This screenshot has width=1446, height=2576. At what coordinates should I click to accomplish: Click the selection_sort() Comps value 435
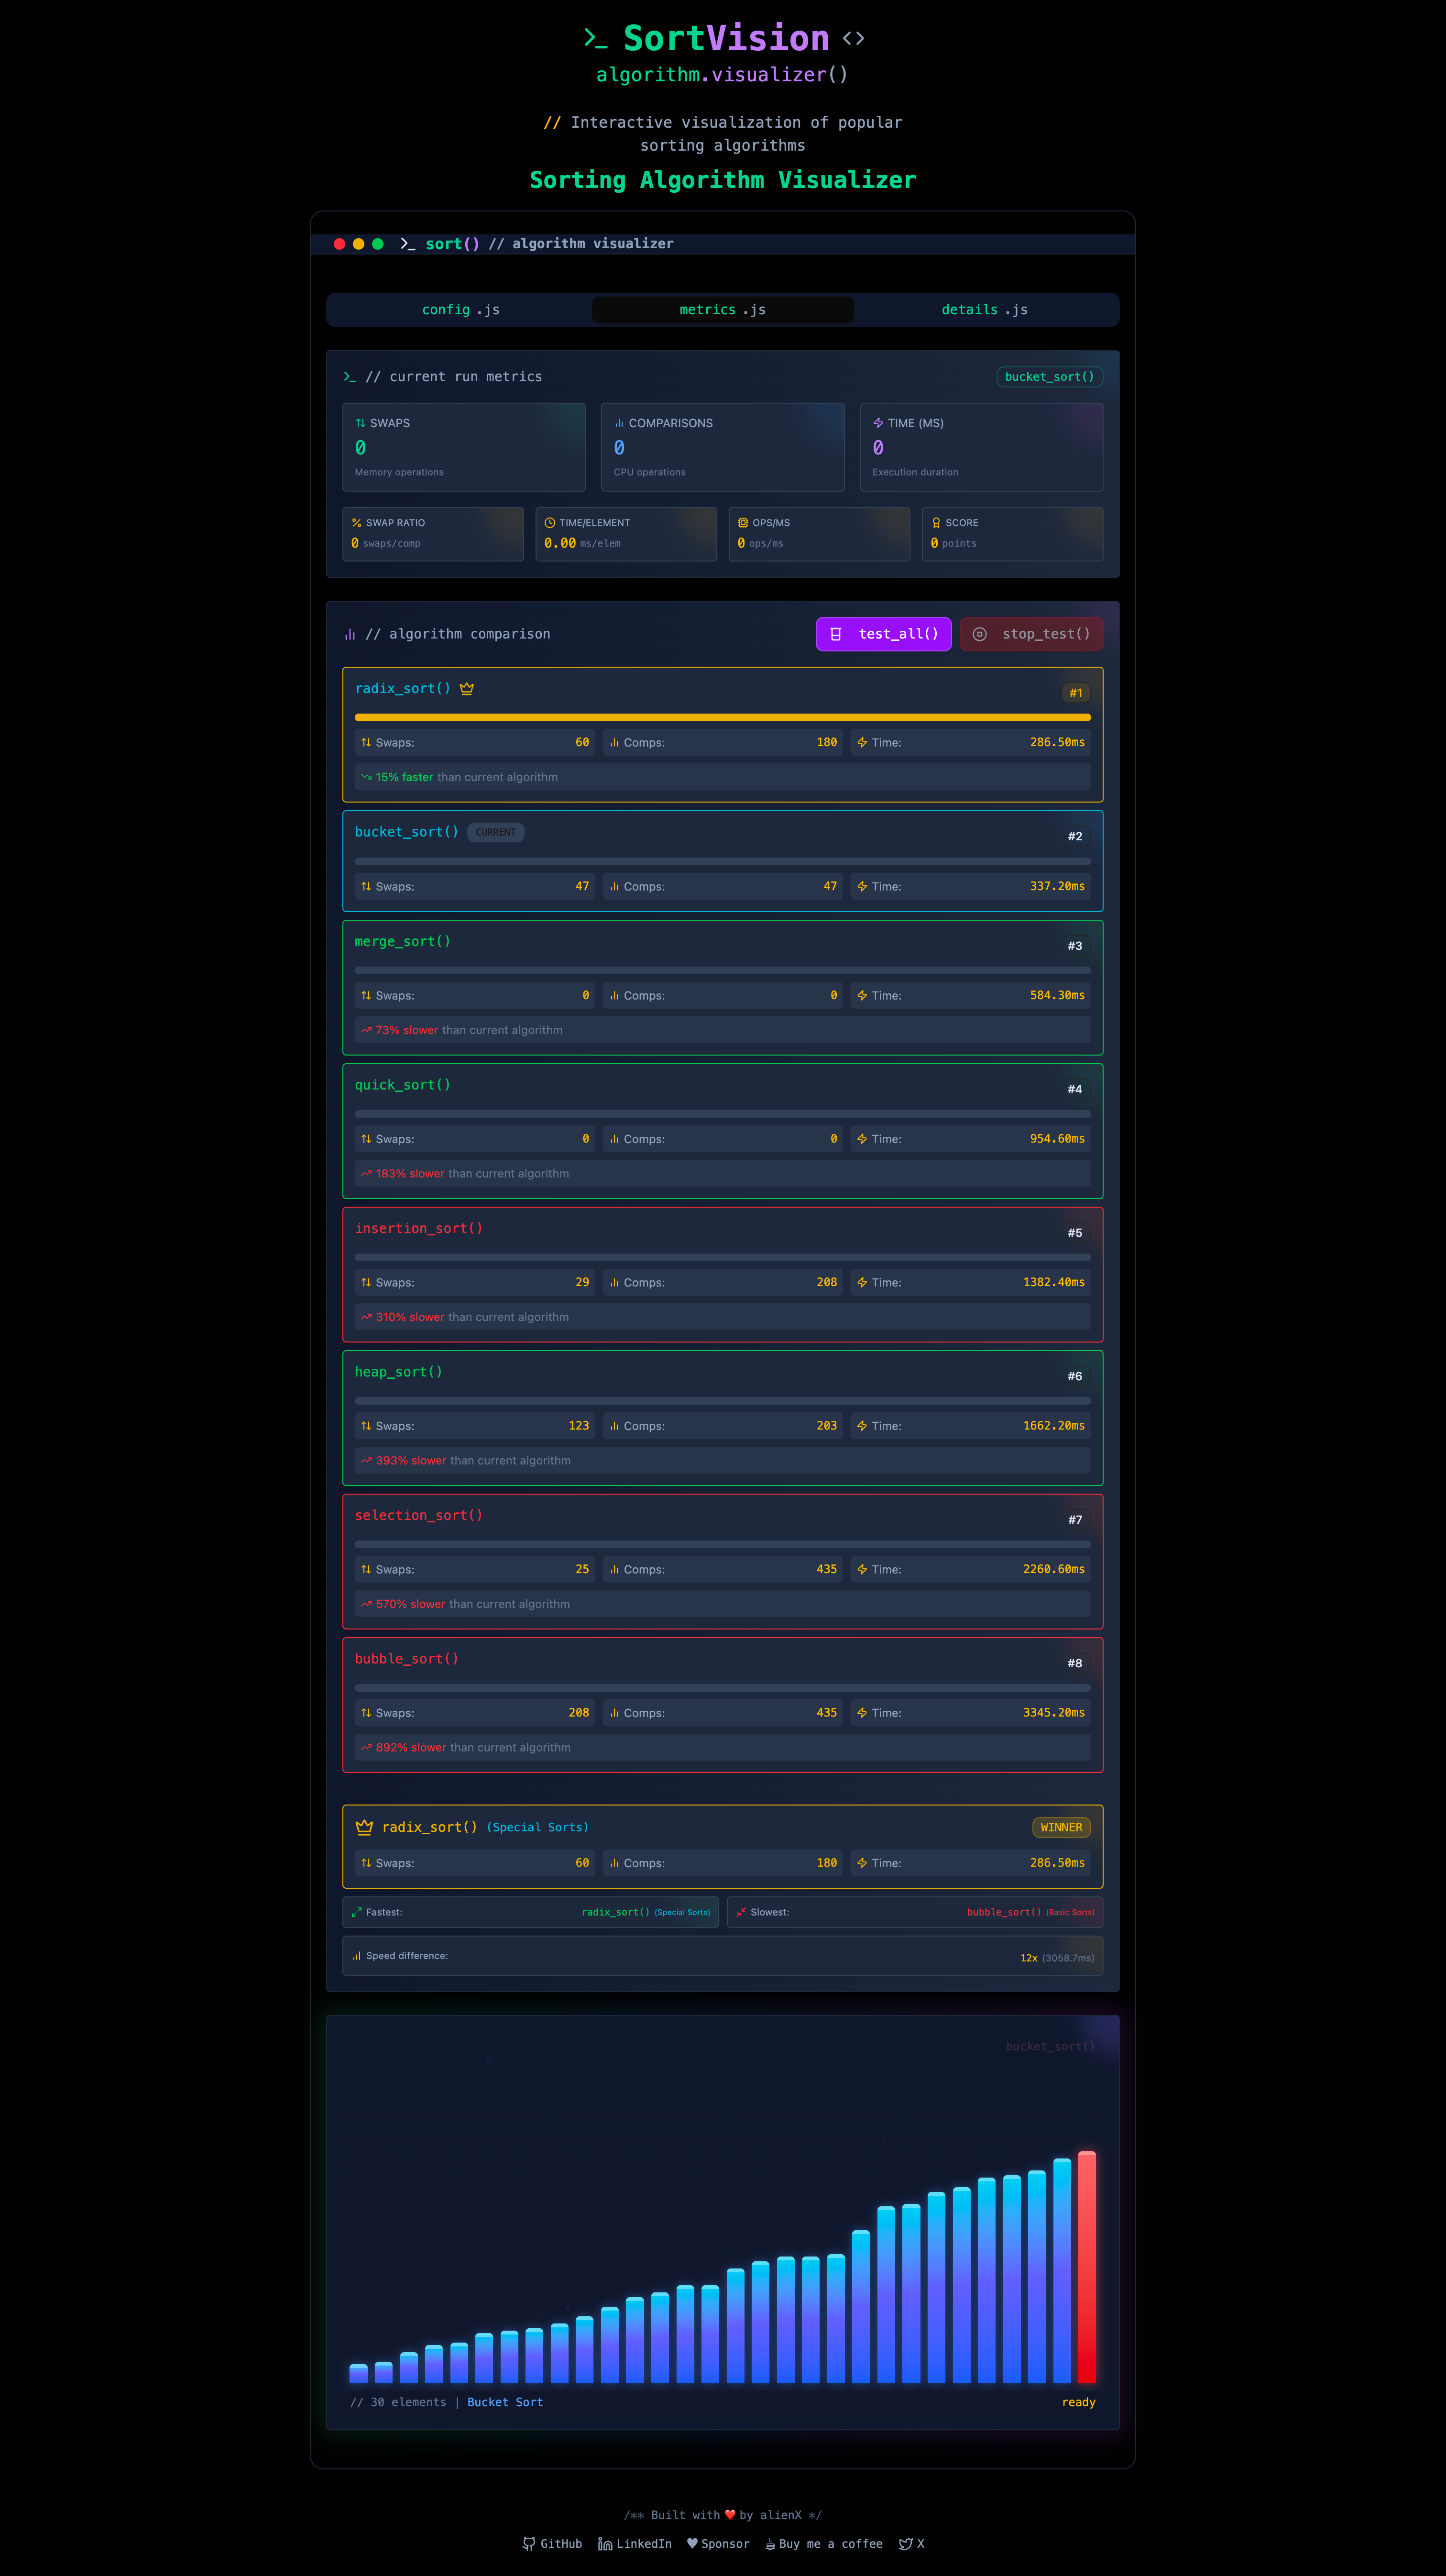pos(826,1569)
